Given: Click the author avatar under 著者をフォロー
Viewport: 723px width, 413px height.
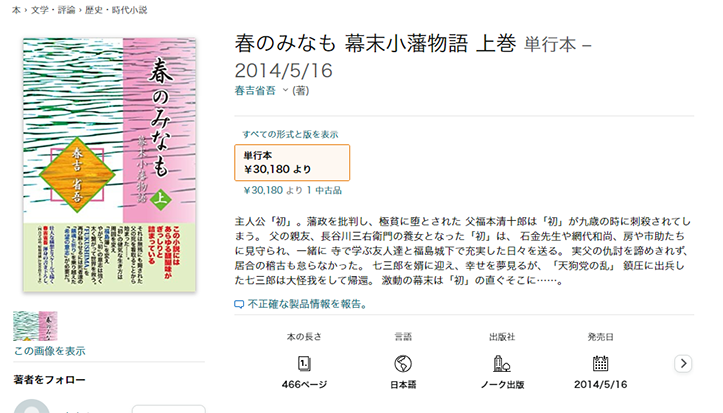Looking at the screenshot, I should click(31, 407).
